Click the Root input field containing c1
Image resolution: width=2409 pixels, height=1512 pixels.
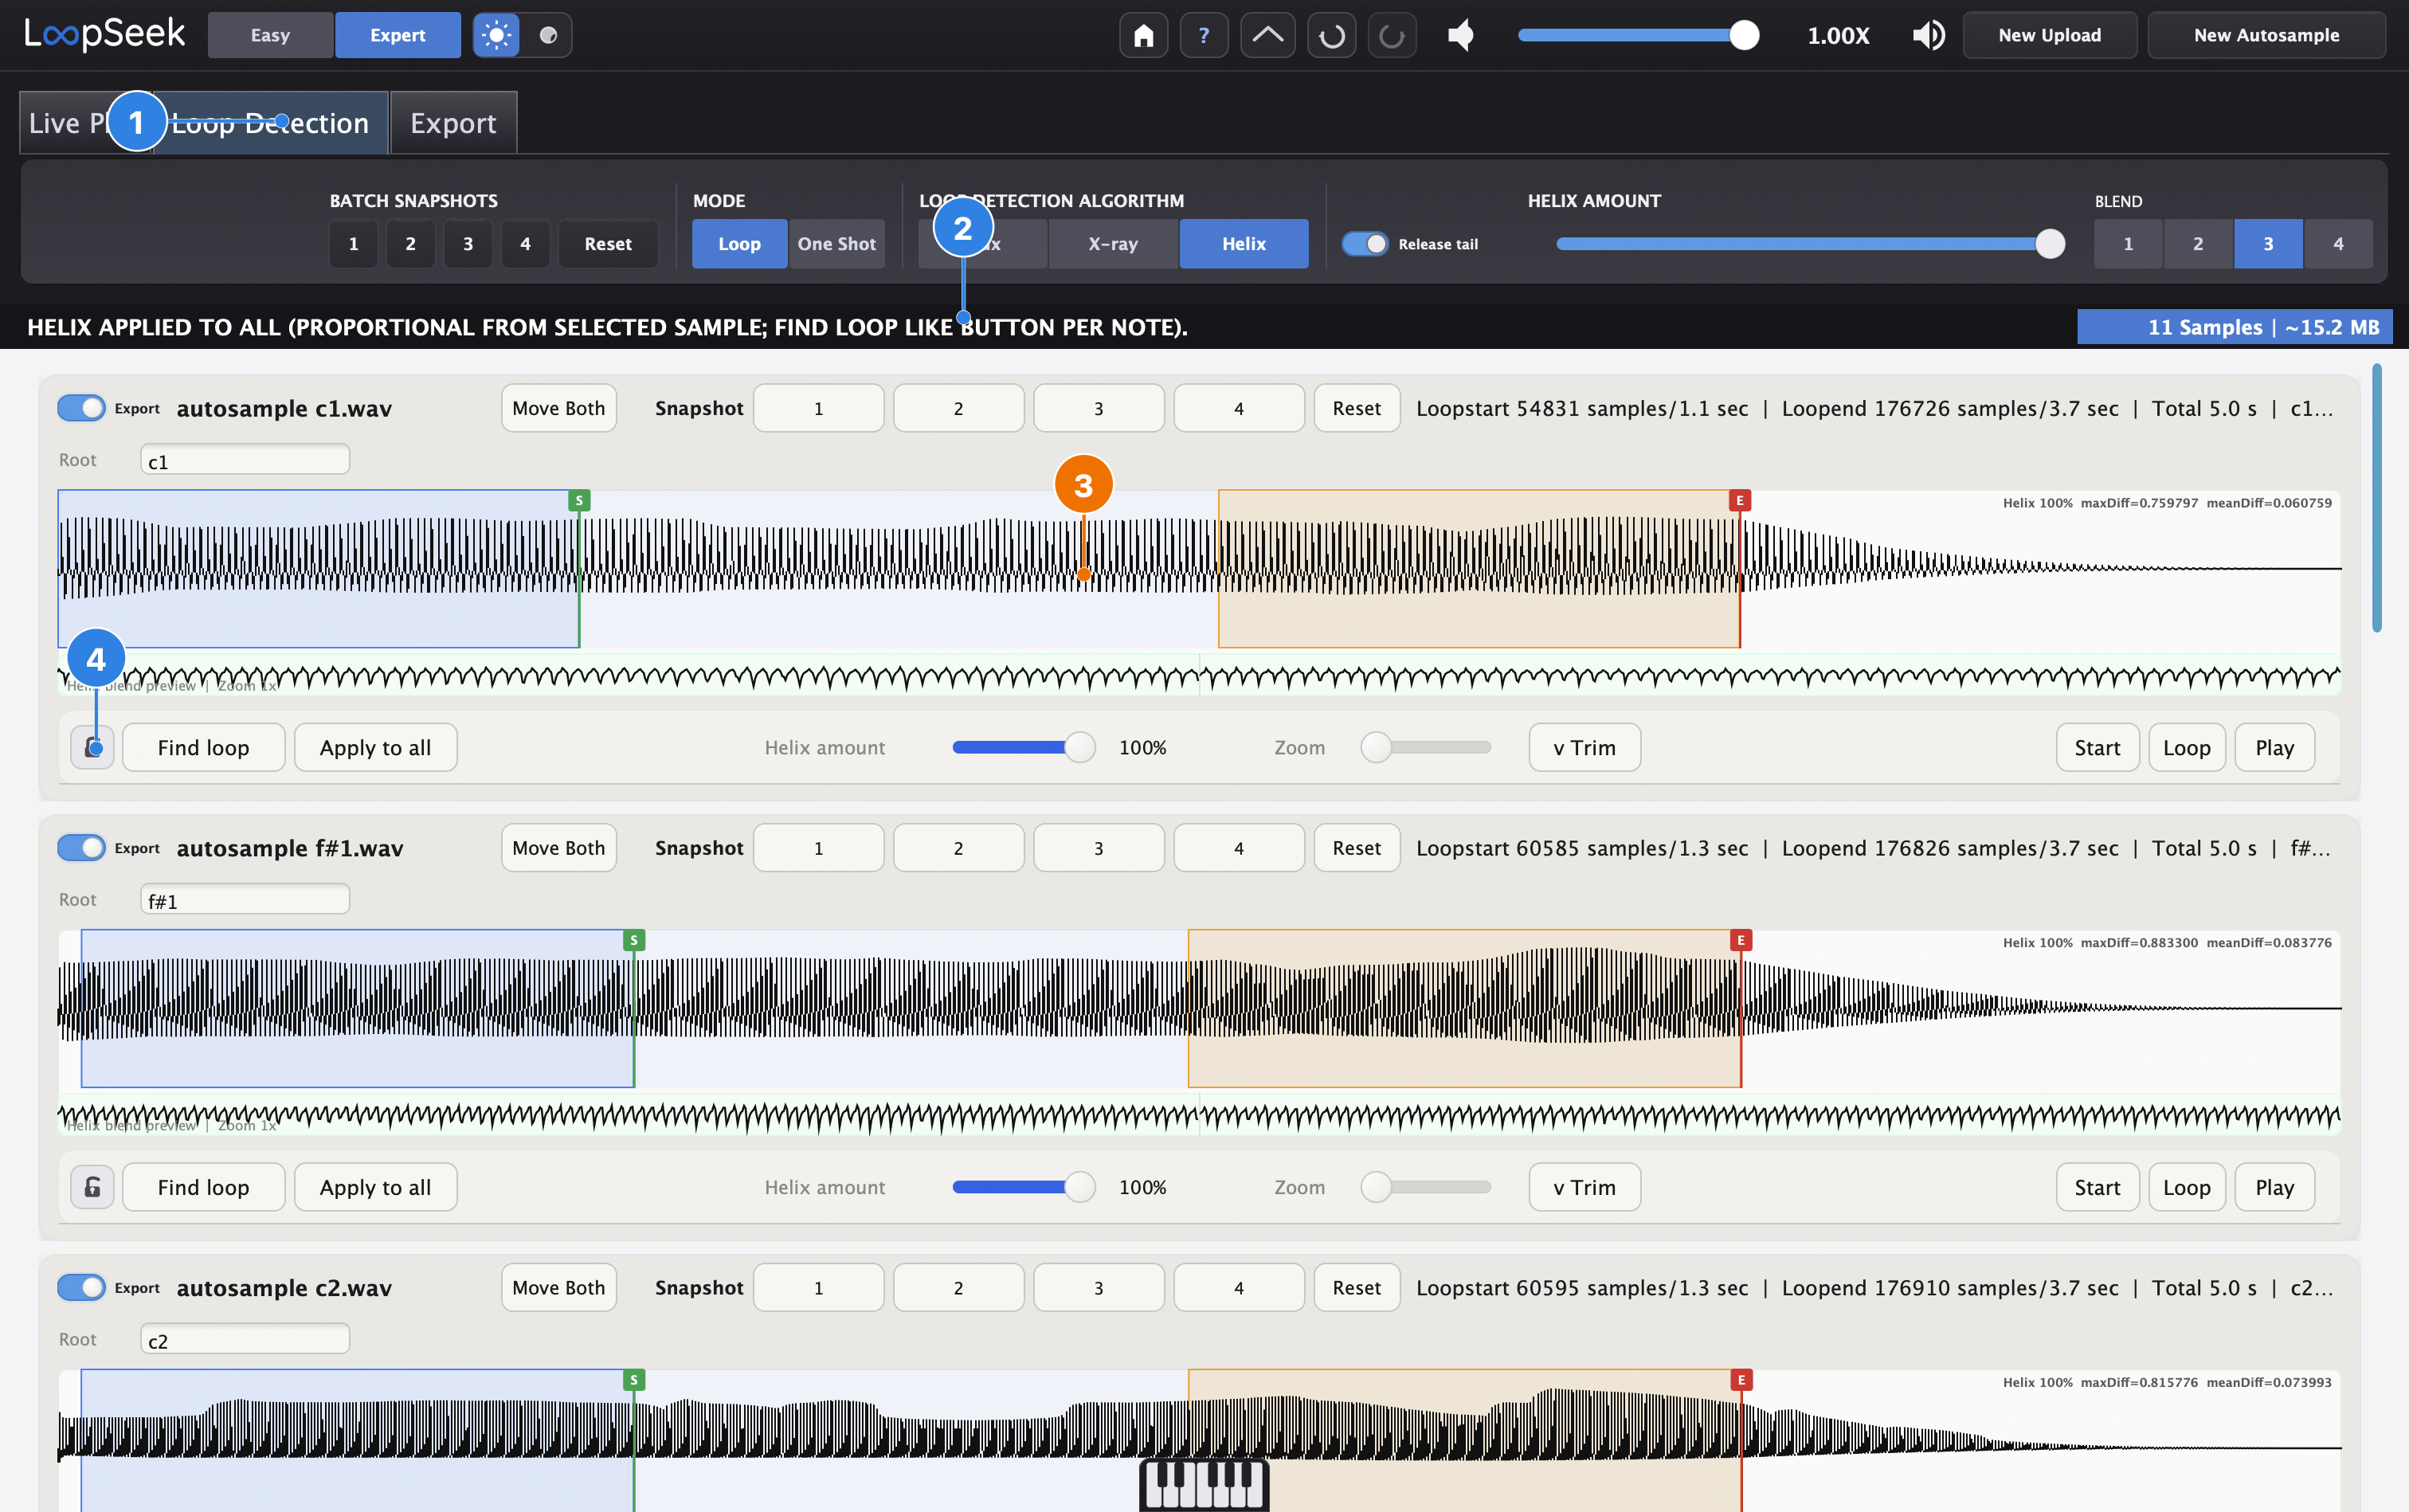point(245,460)
